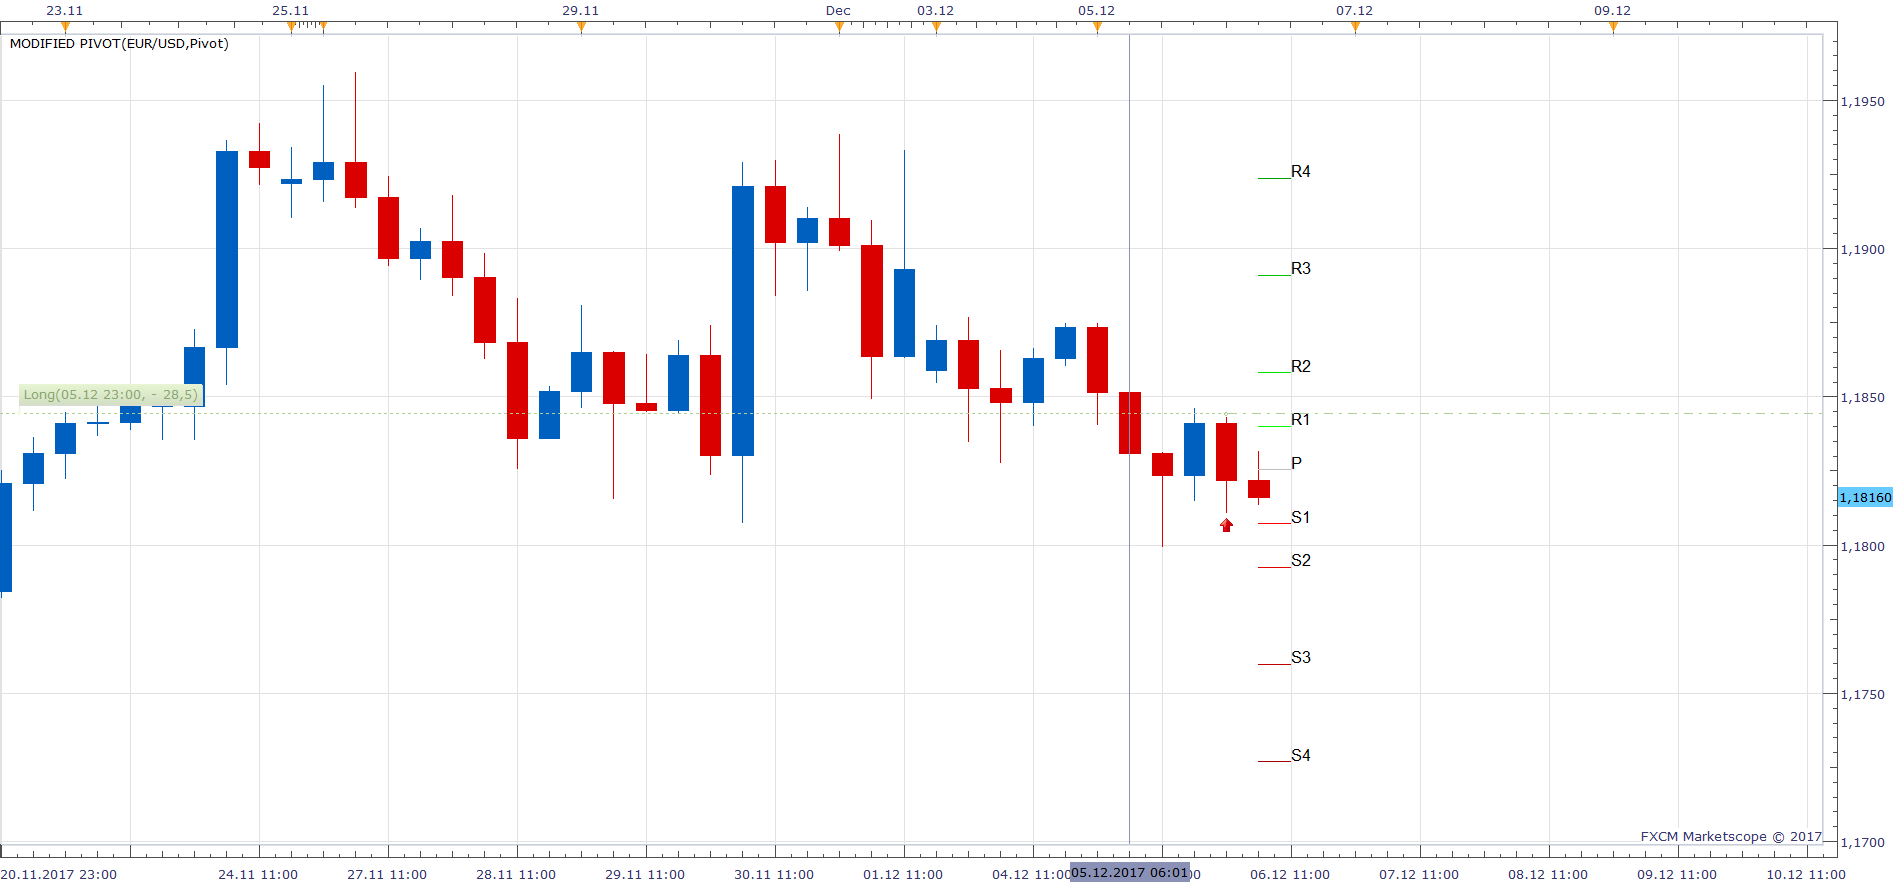Click the Dec month marker at top
This screenshot has height=887, width=1903.
[838, 11]
